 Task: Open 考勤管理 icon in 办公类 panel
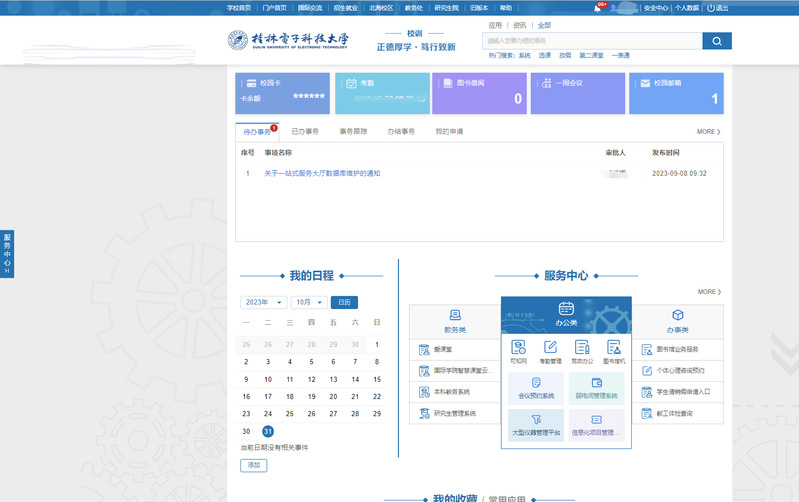pyautogui.click(x=549, y=351)
